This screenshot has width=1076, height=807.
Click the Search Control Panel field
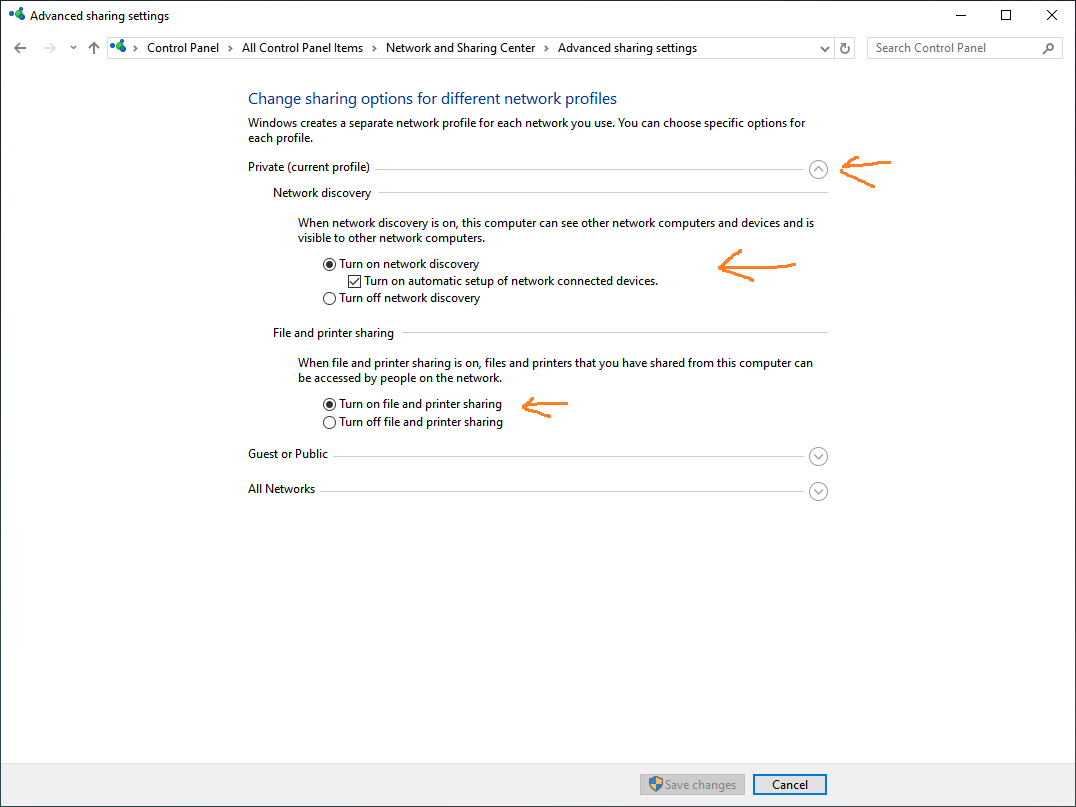964,48
